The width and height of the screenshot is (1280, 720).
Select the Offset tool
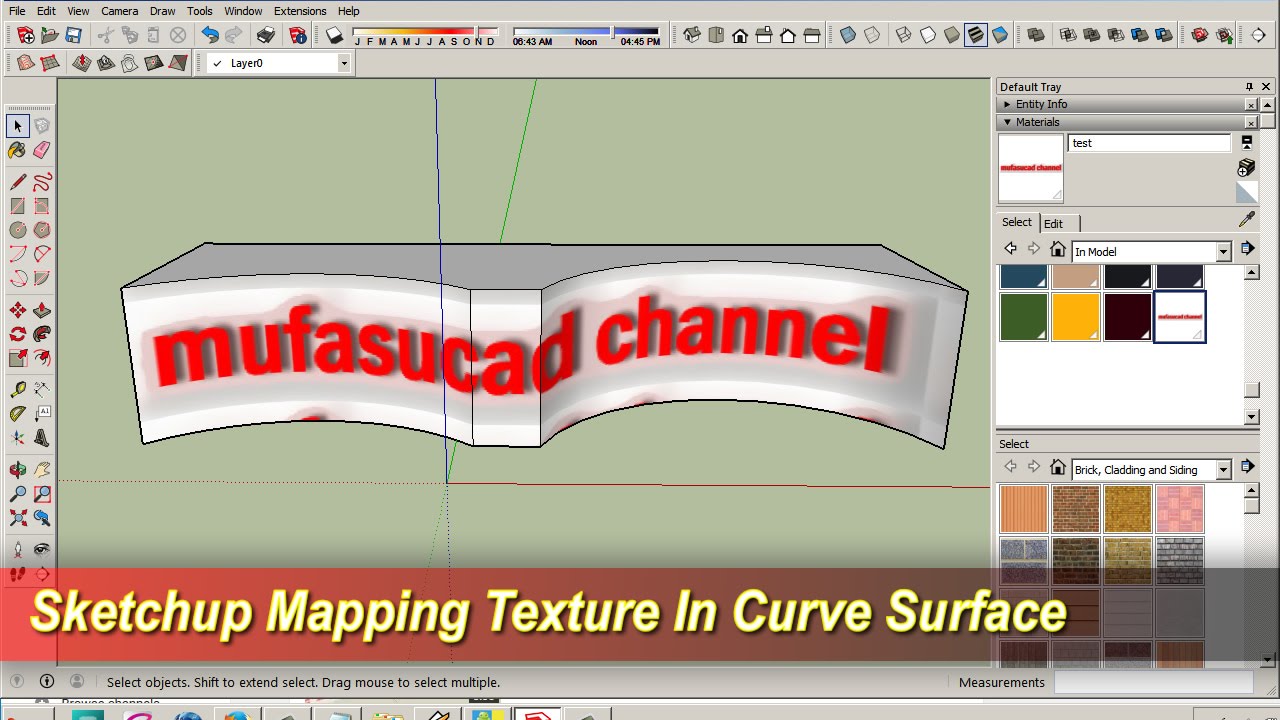pos(42,358)
